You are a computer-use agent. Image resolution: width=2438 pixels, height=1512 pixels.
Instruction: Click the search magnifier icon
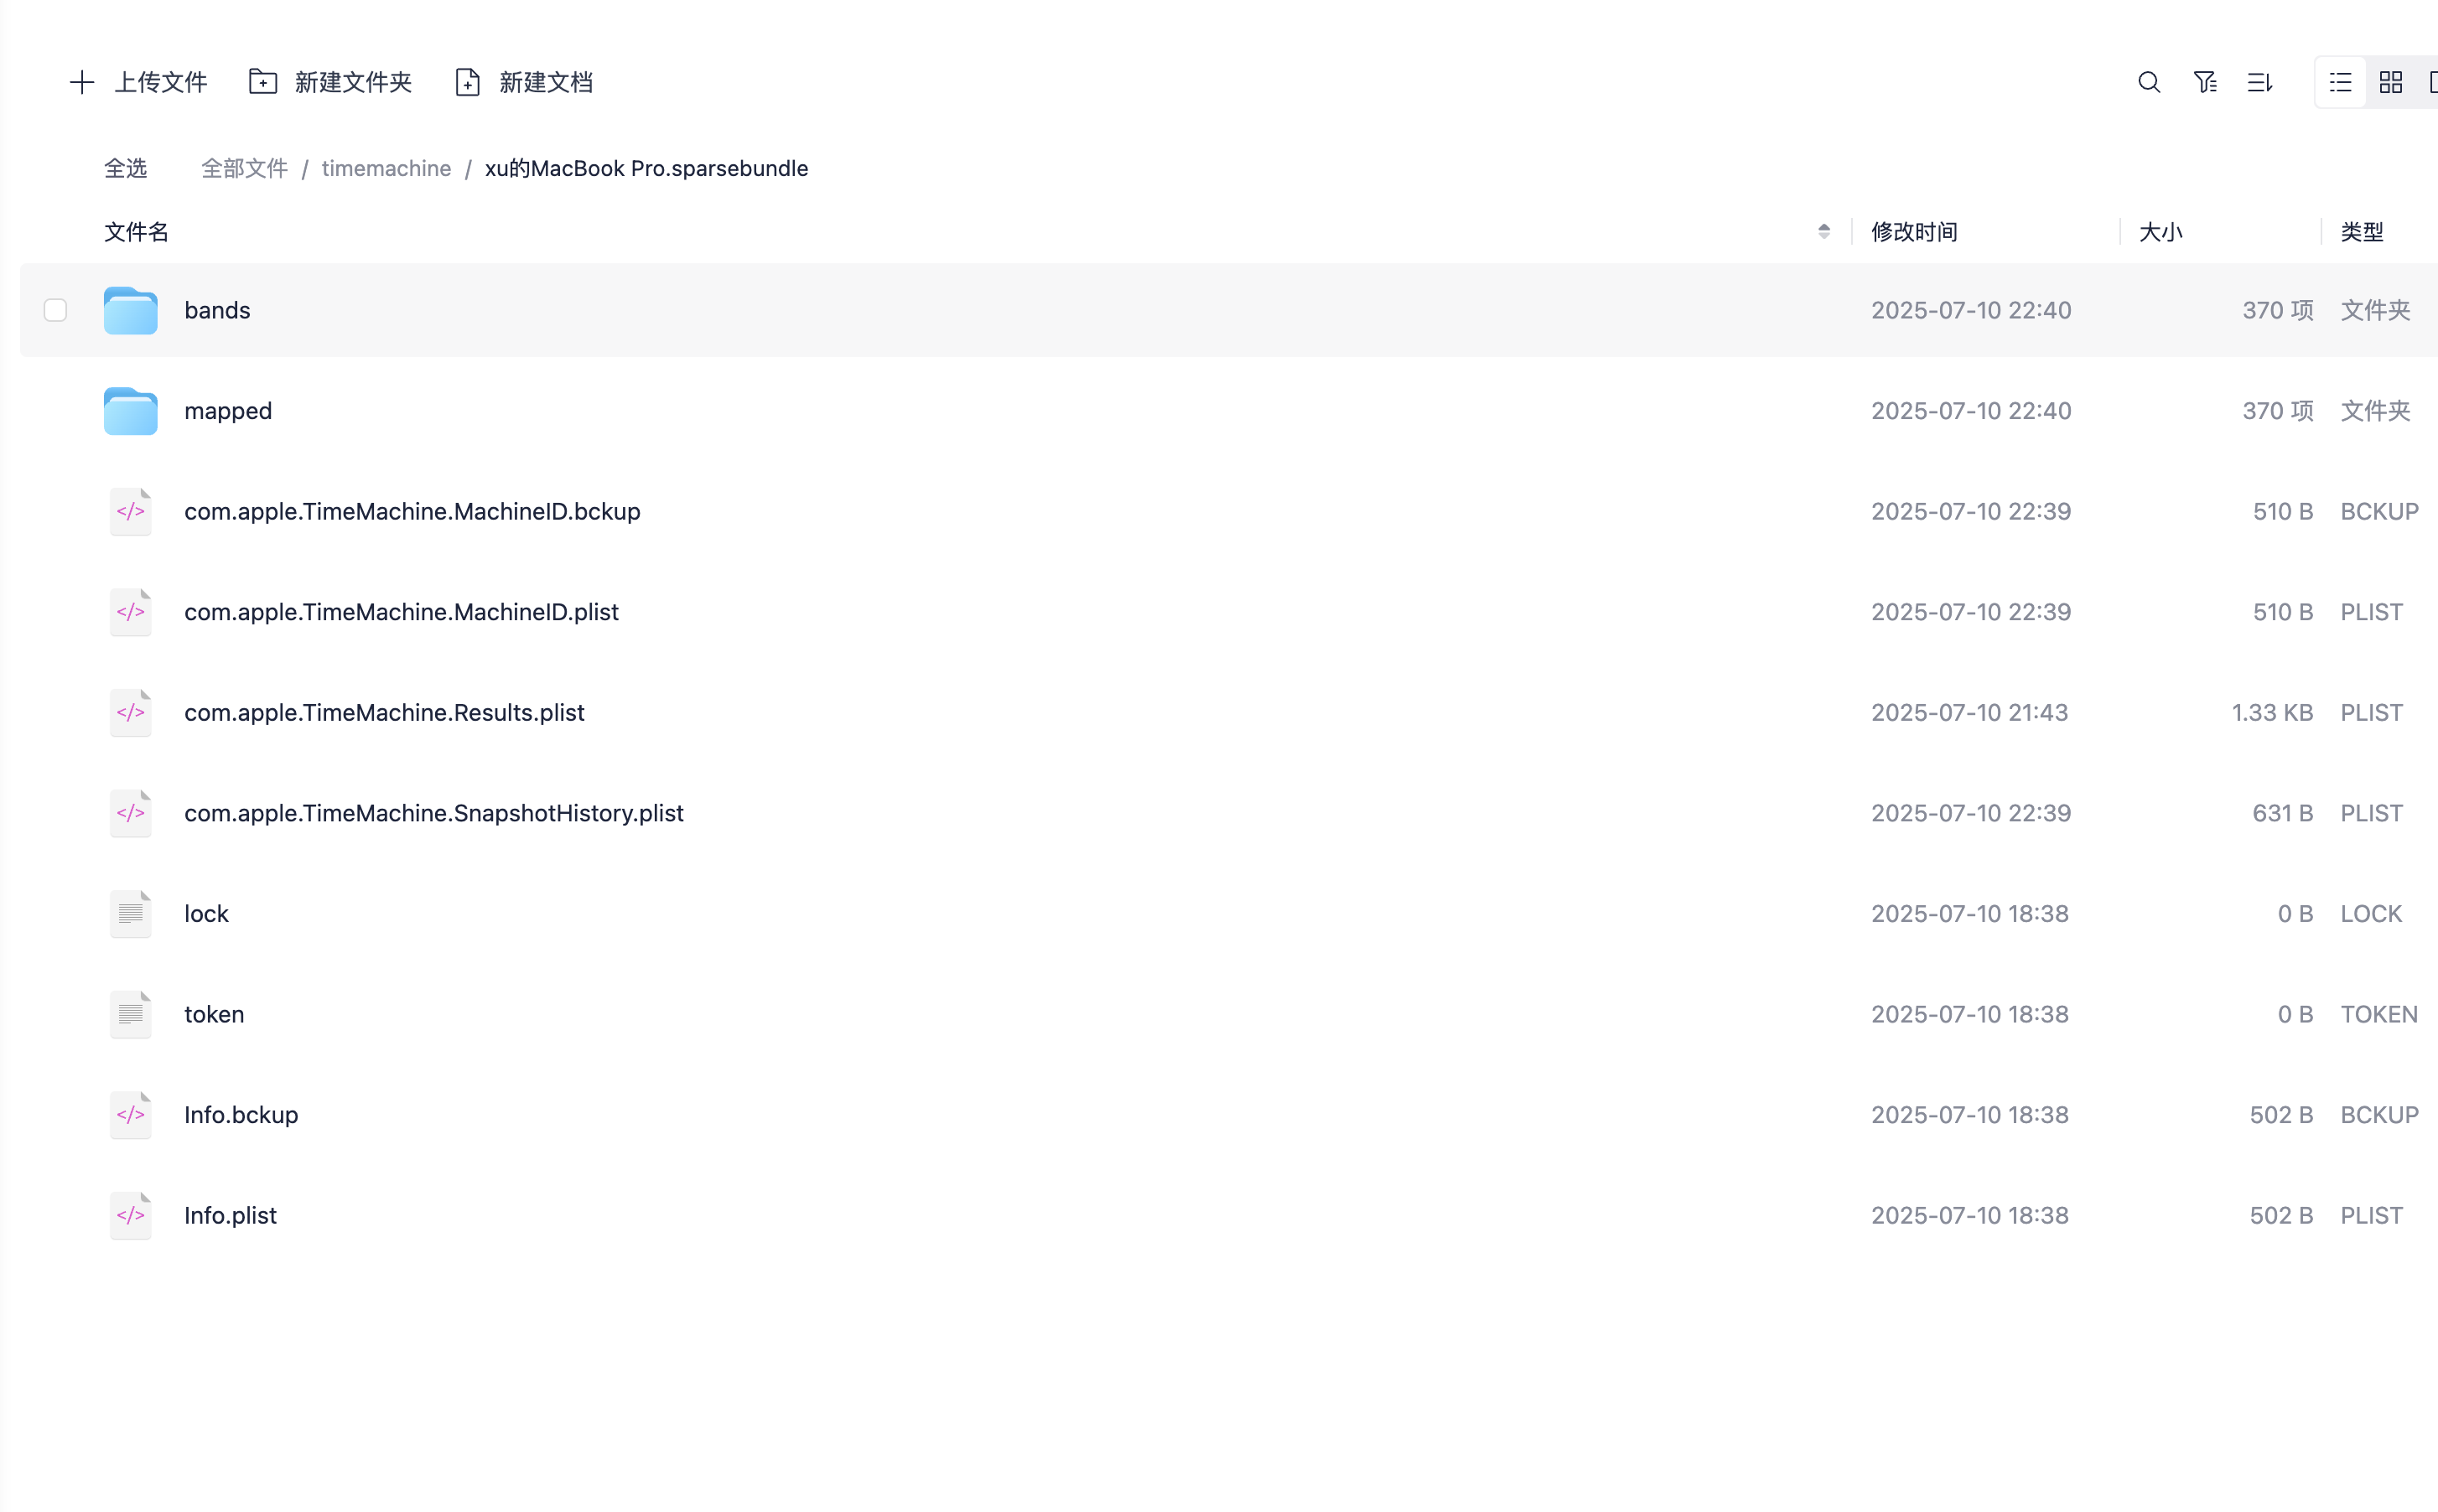[x=2149, y=82]
